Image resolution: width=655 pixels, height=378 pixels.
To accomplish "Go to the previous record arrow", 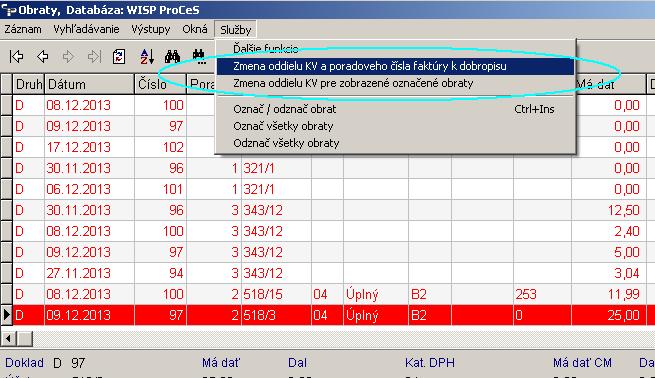I will 43,56.
